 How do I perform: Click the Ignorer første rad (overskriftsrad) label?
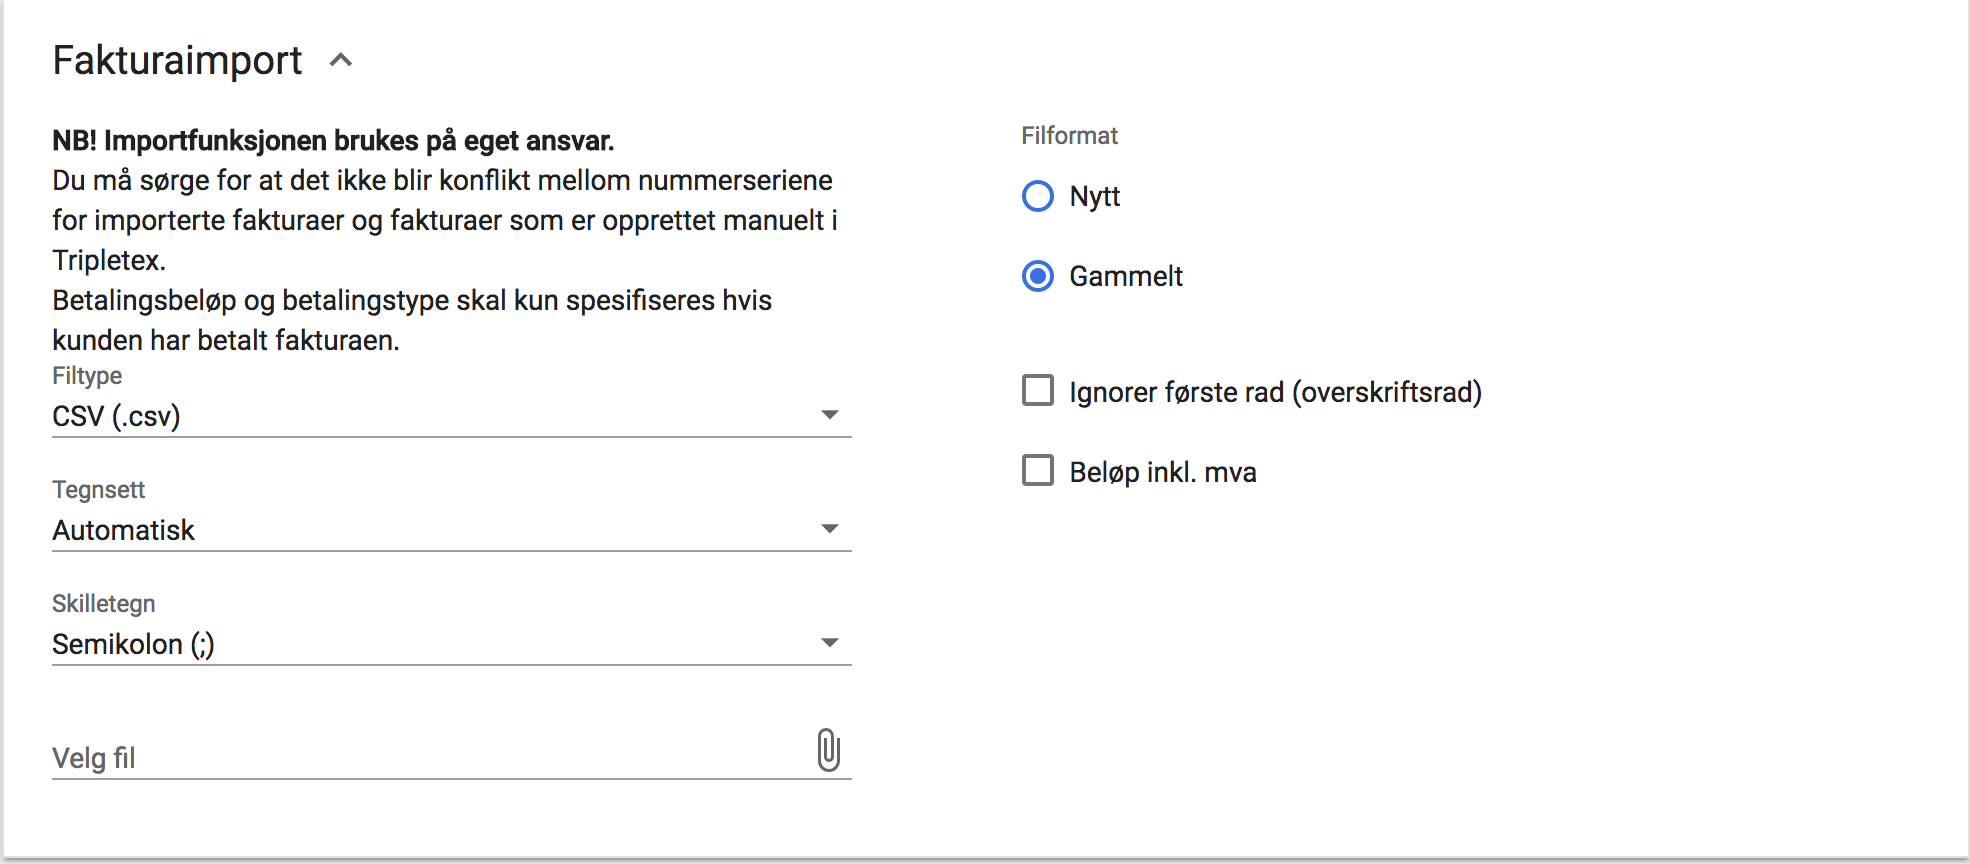(1275, 392)
